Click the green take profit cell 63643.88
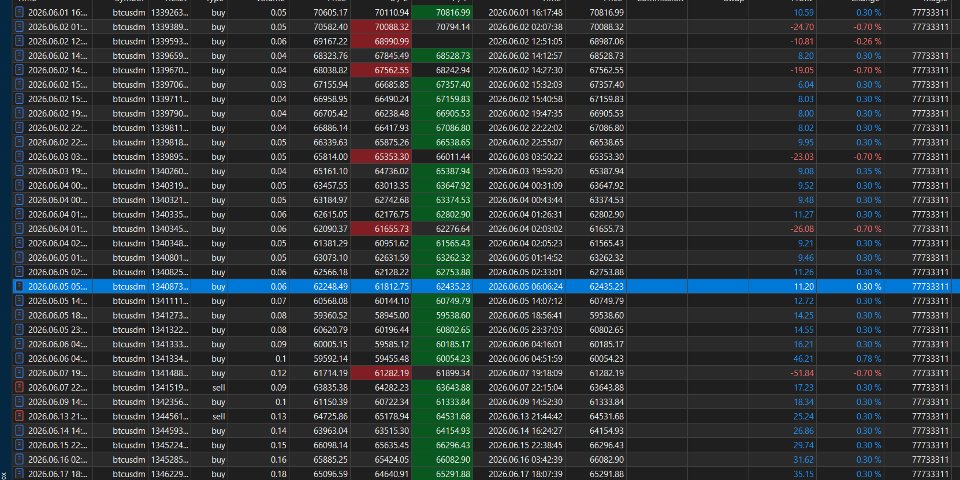This screenshot has height=480, width=960. [x=443, y=387]
